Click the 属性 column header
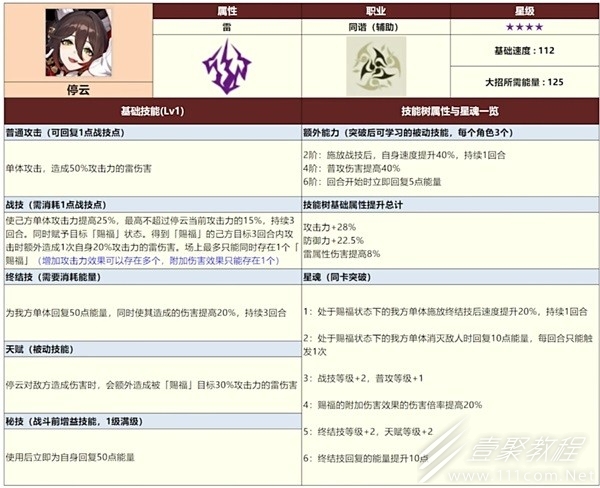Viewport: 600px width, 488px height. pyautogui.click(x=227, y=11)
